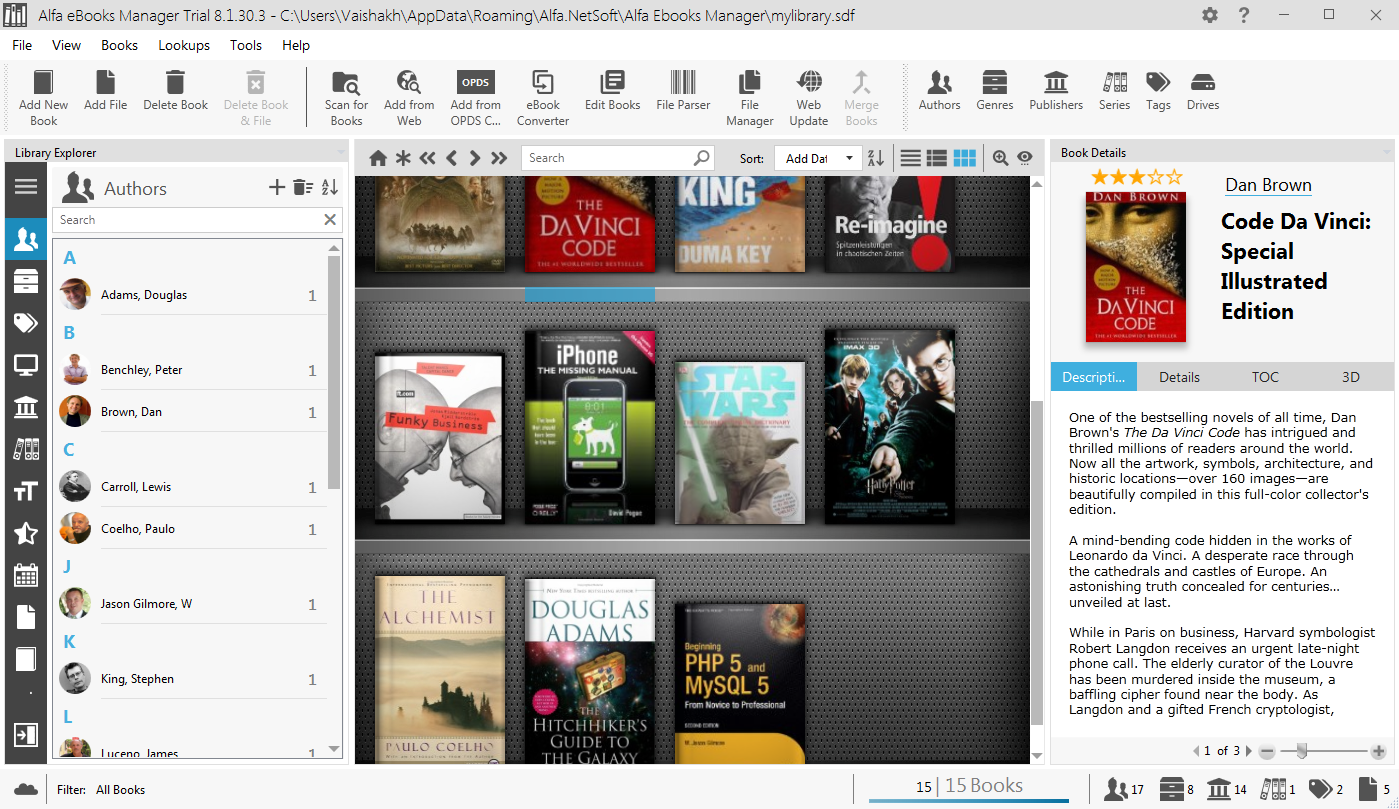Select Publishers building icon in sidebar
This screenshot has width=1399, height=809.
pos(26,407)
